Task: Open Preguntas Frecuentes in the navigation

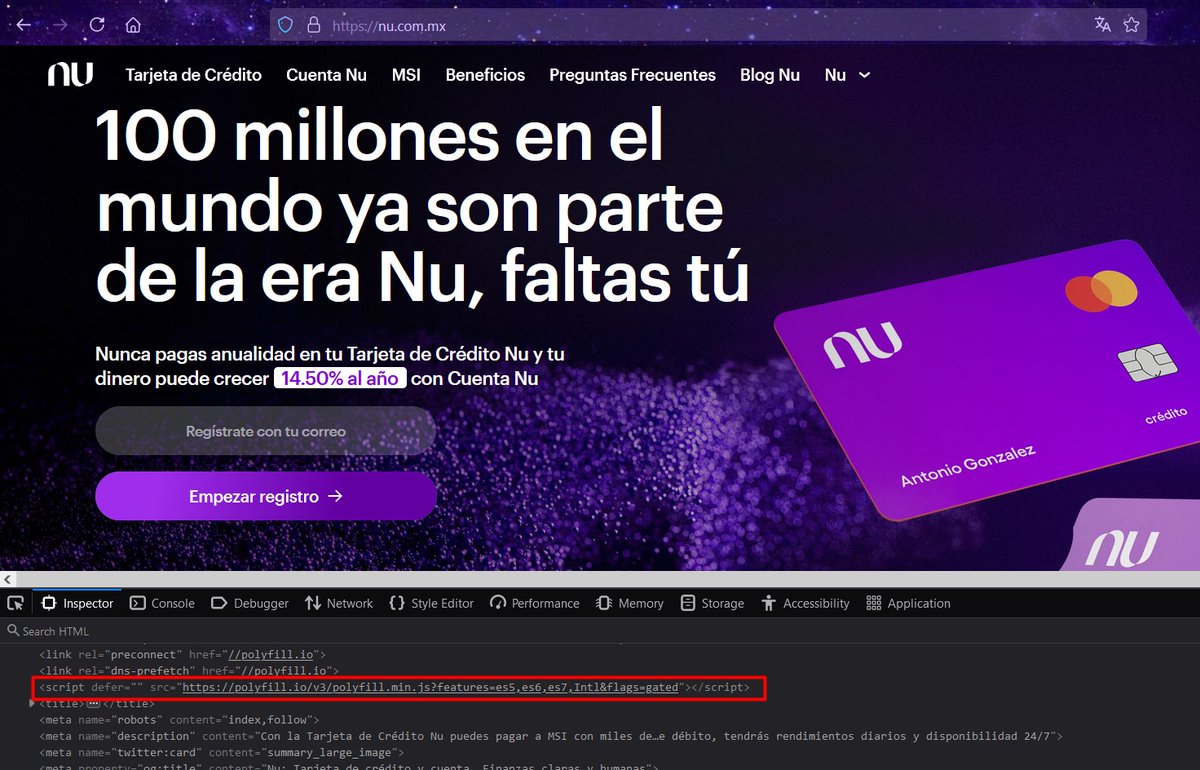Action: click(x=632, y=75)
